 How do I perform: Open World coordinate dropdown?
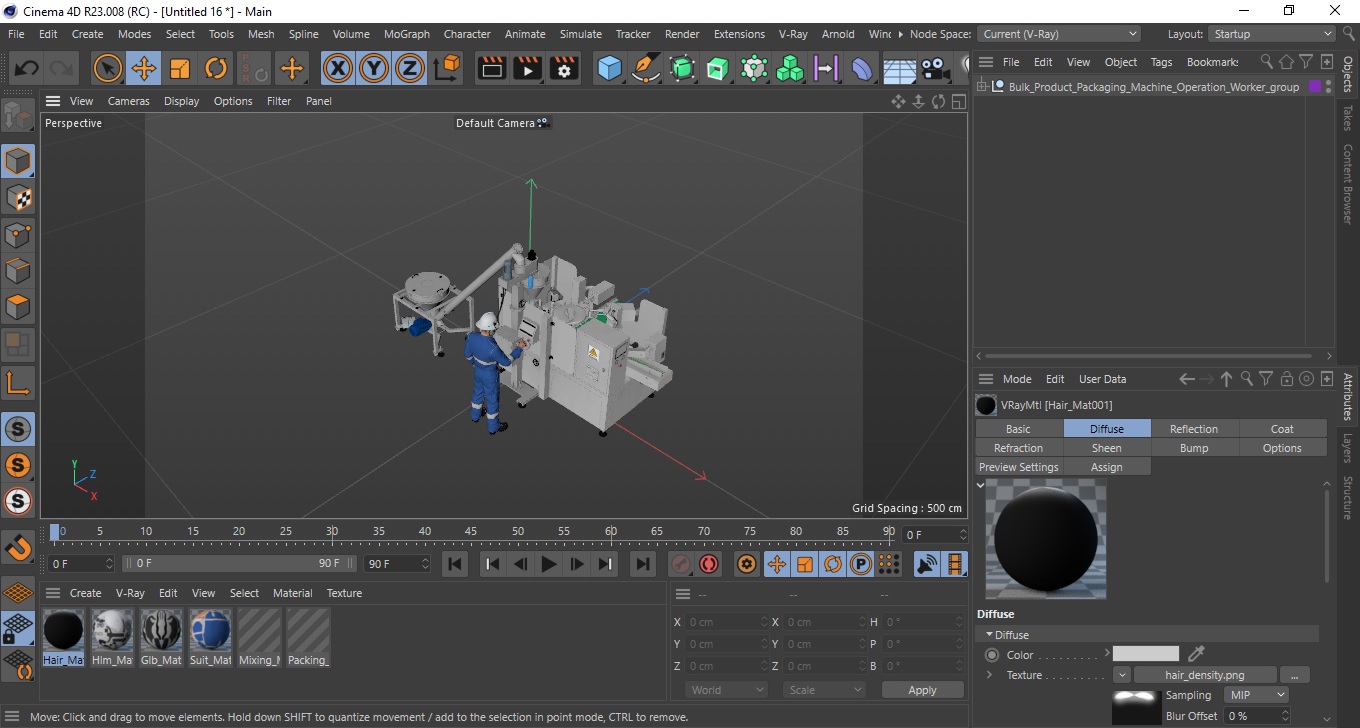point(727,690)
